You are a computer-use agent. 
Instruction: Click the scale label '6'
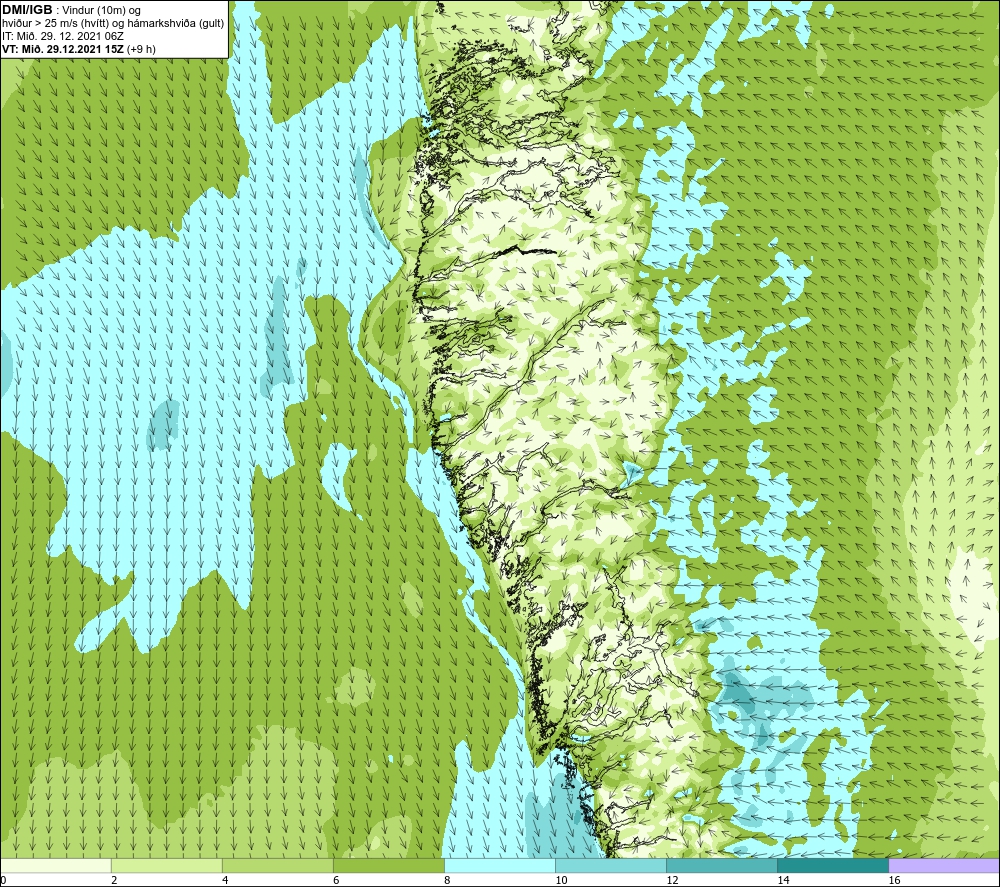pos(337,881)
